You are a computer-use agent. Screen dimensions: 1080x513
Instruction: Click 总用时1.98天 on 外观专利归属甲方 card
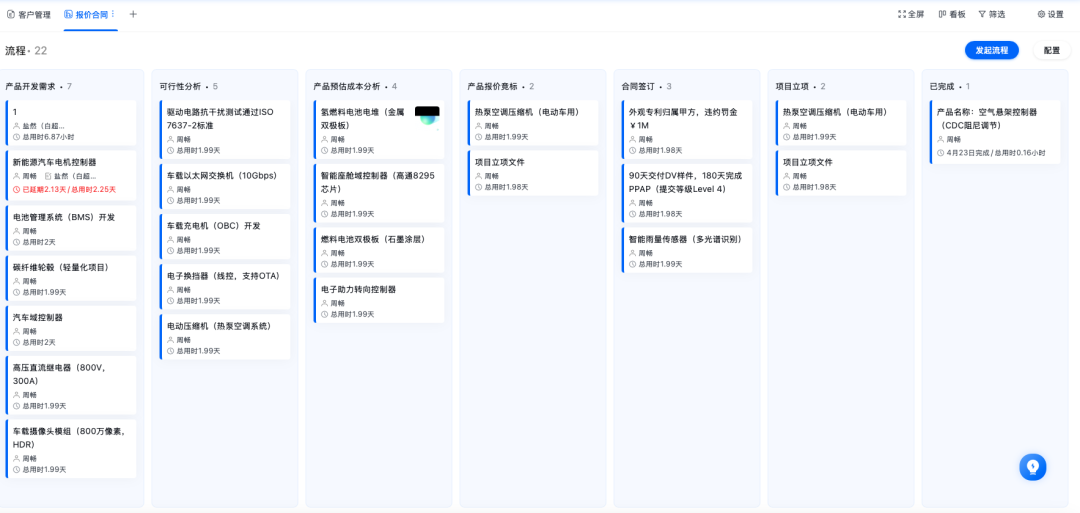(x=661, y=150)
